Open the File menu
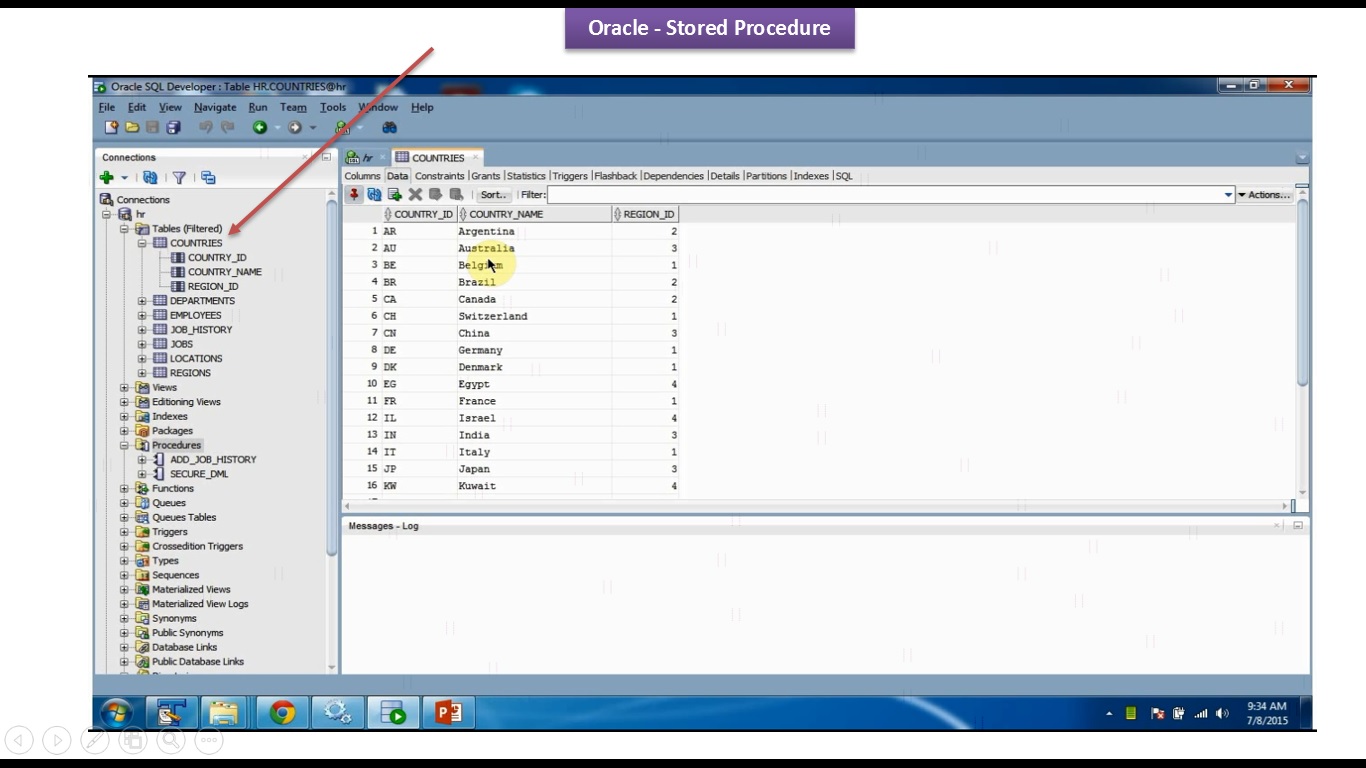The width and height of the screenshot is (1366, 768). coord(107,107)
